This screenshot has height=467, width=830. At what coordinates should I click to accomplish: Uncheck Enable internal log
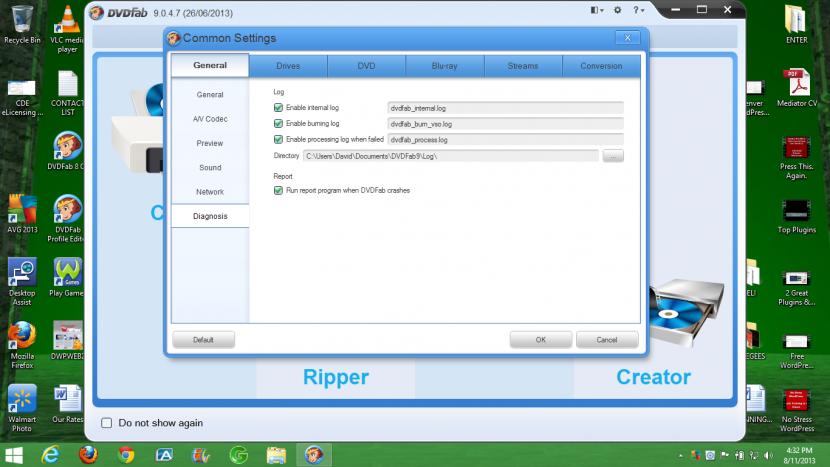click(278, 107)
